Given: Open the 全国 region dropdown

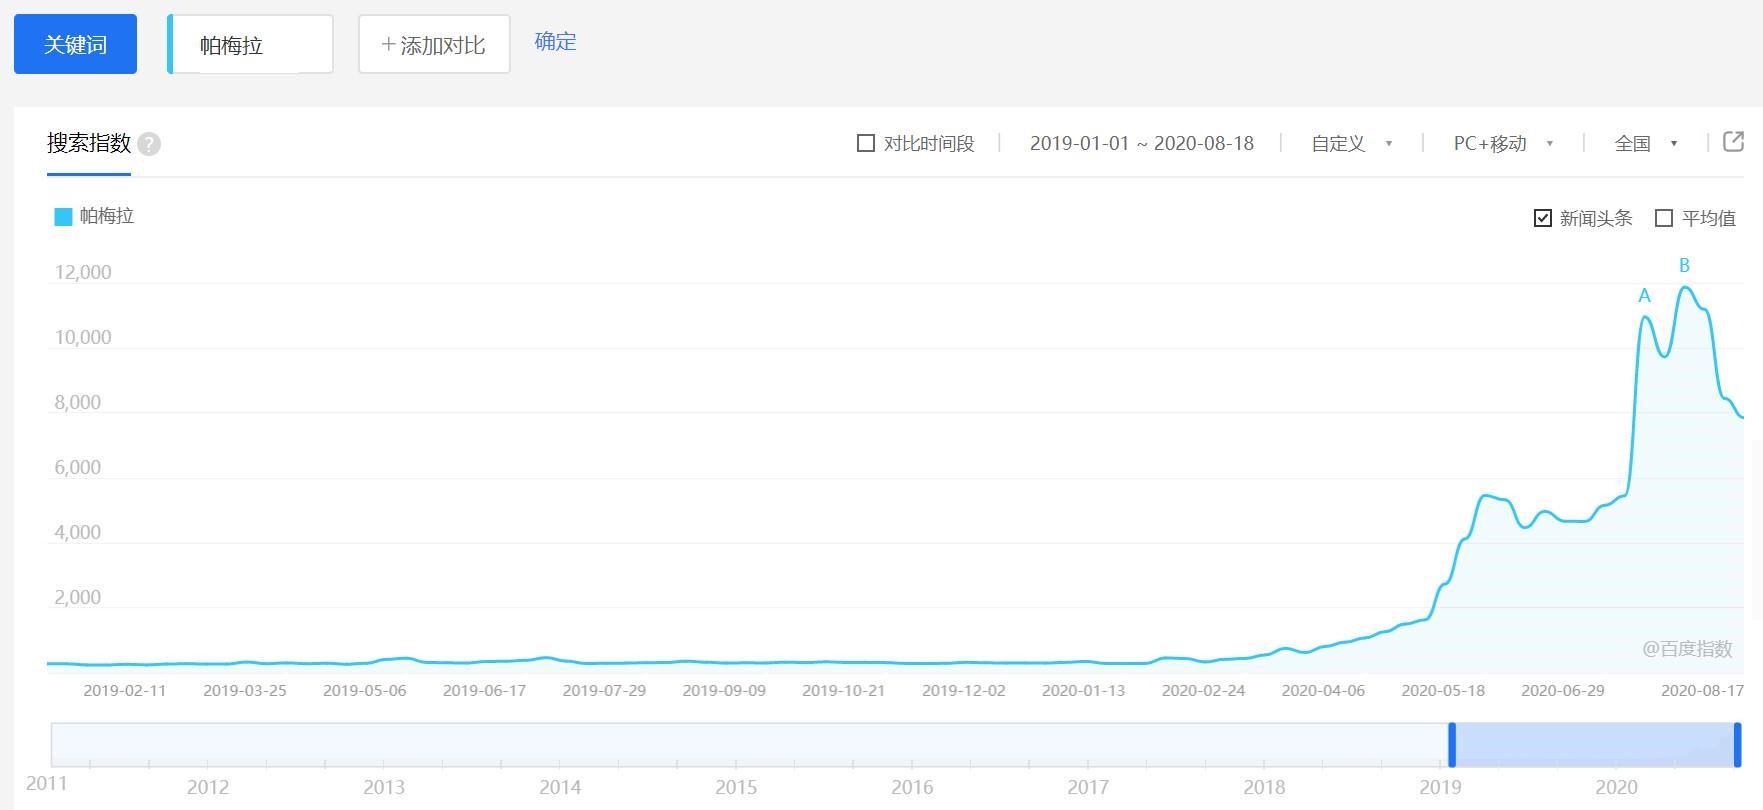Looking at the screenshot, I should point(1645,144).
